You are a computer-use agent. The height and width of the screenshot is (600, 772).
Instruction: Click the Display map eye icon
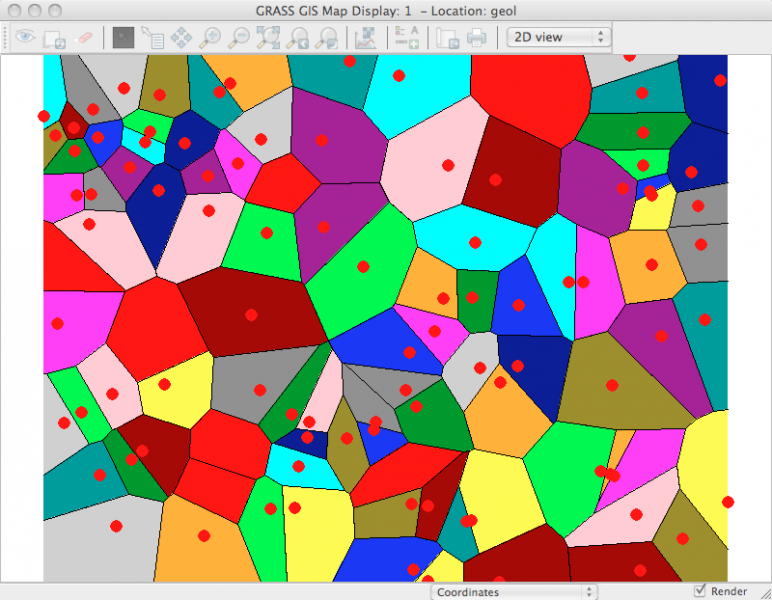23,38
